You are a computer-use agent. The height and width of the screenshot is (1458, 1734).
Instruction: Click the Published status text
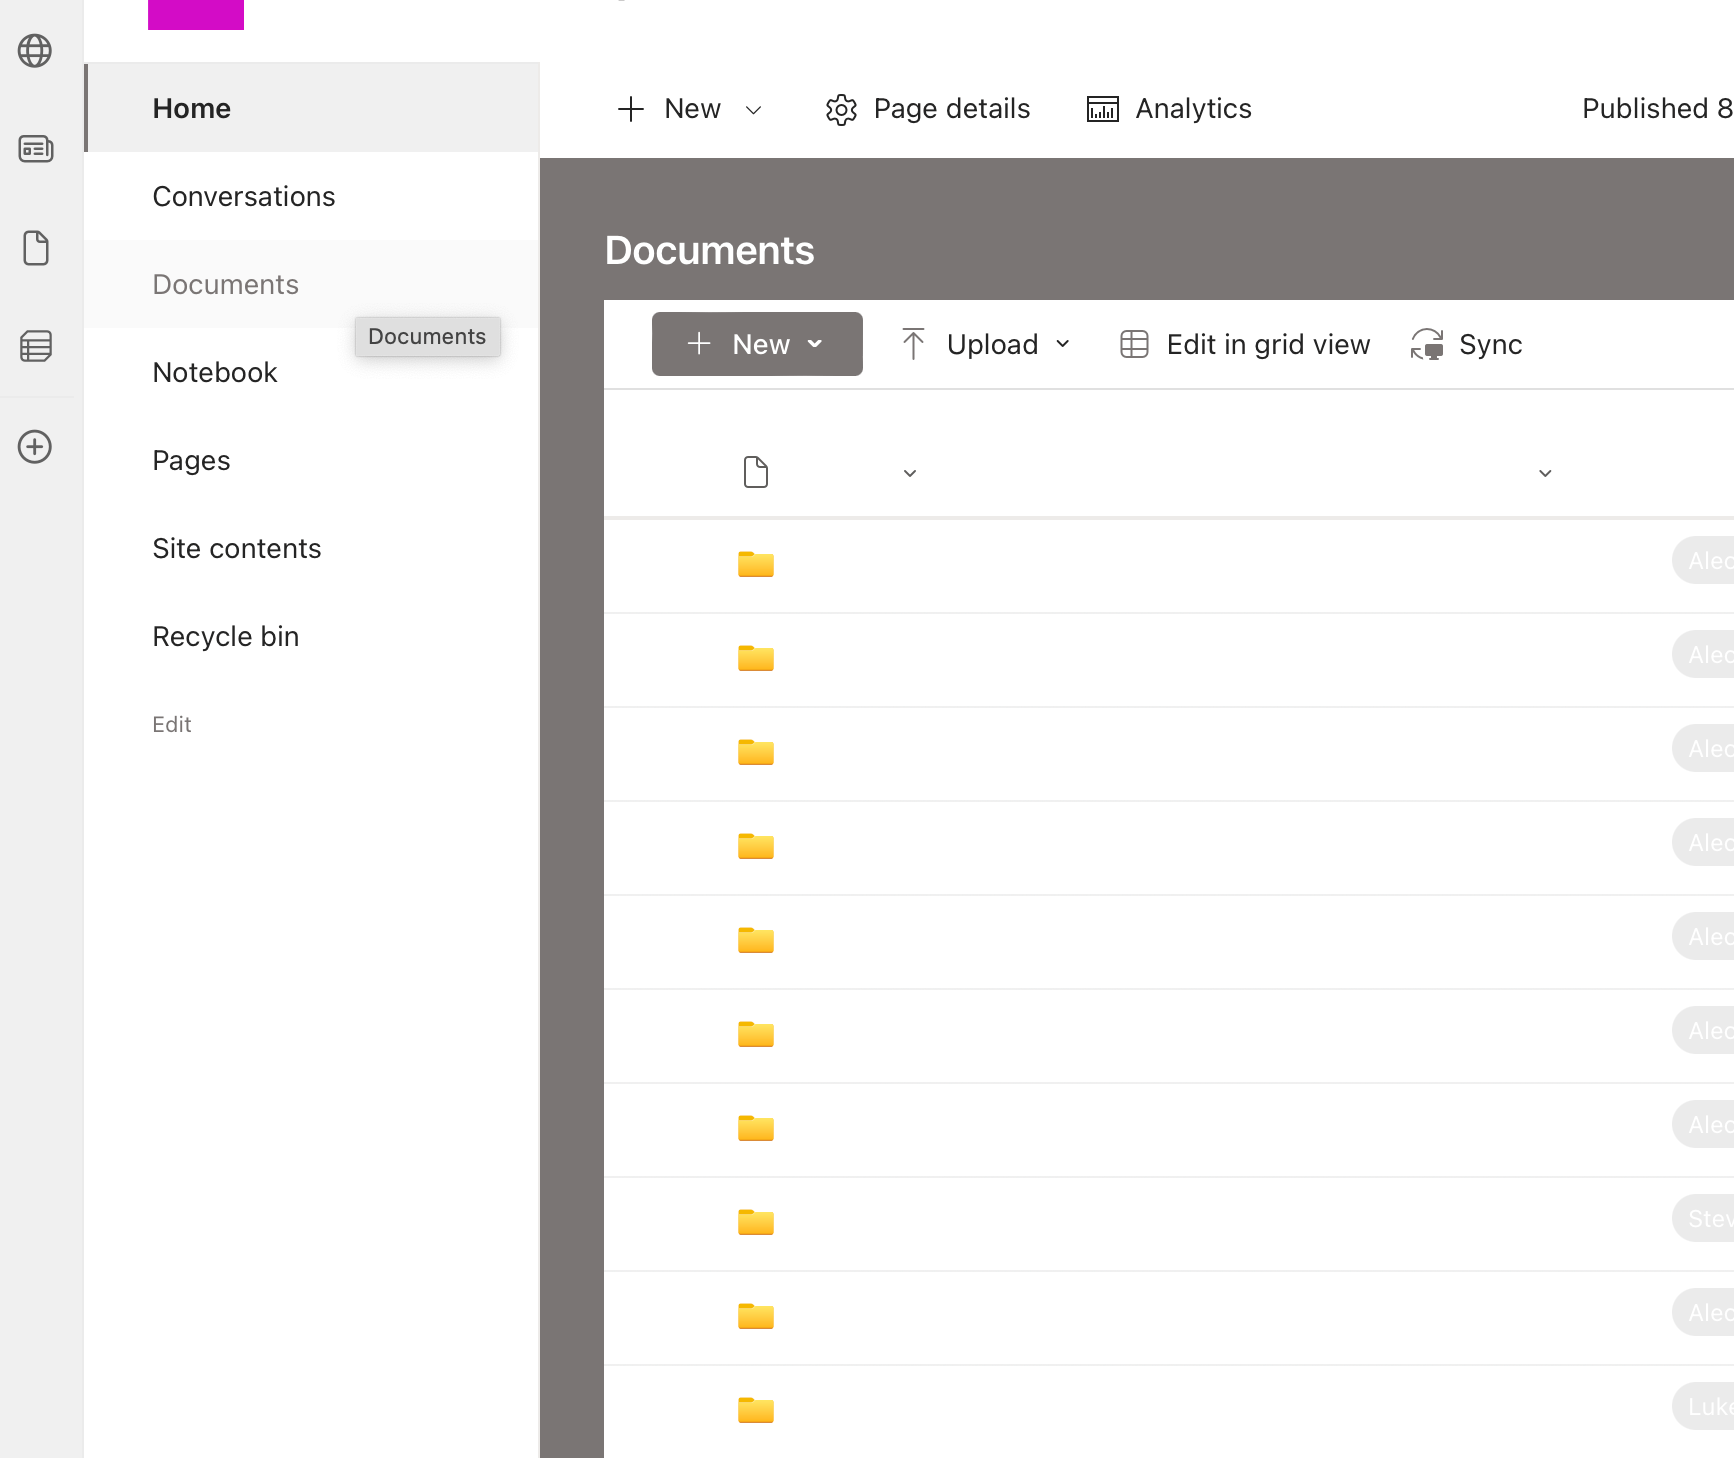[x=1657, y=108]
